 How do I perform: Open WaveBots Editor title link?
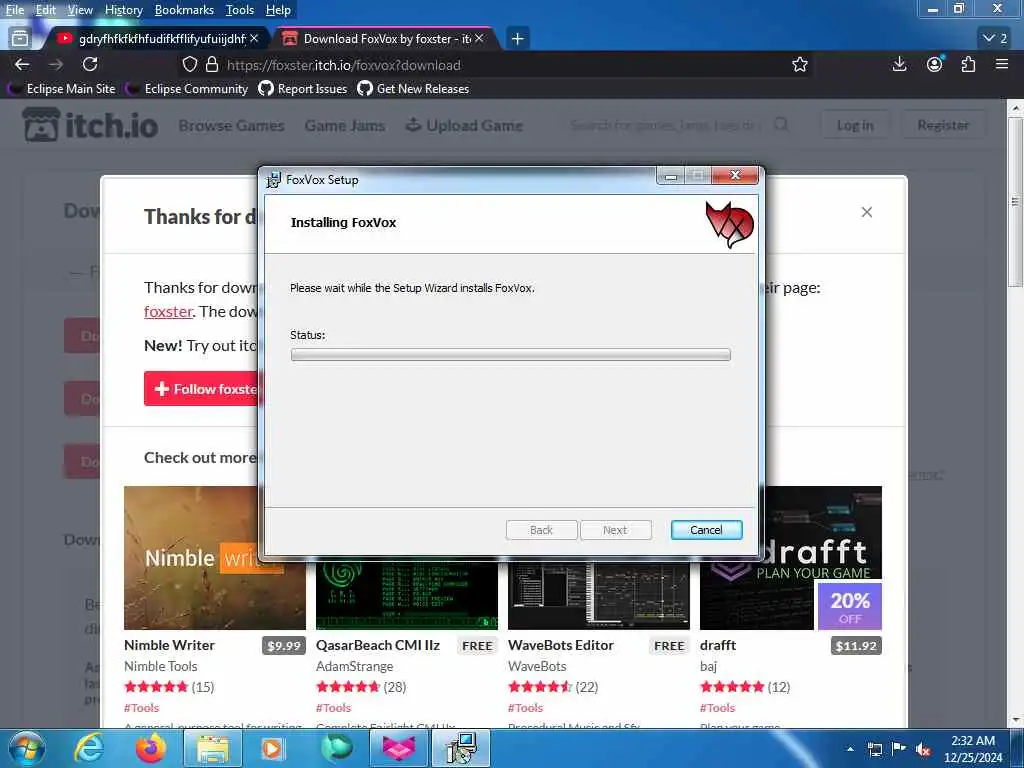coord(561,645)
